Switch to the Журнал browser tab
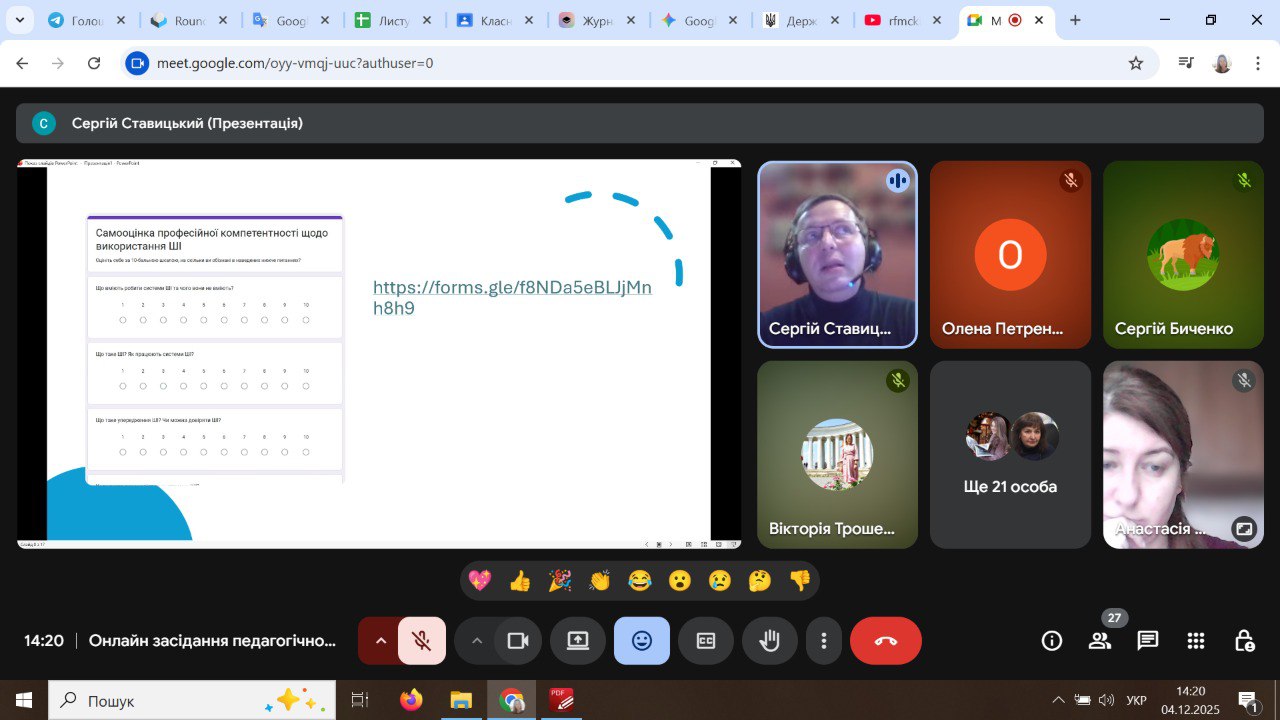The height and width of the screenshot is (720, 1280). 597,20
